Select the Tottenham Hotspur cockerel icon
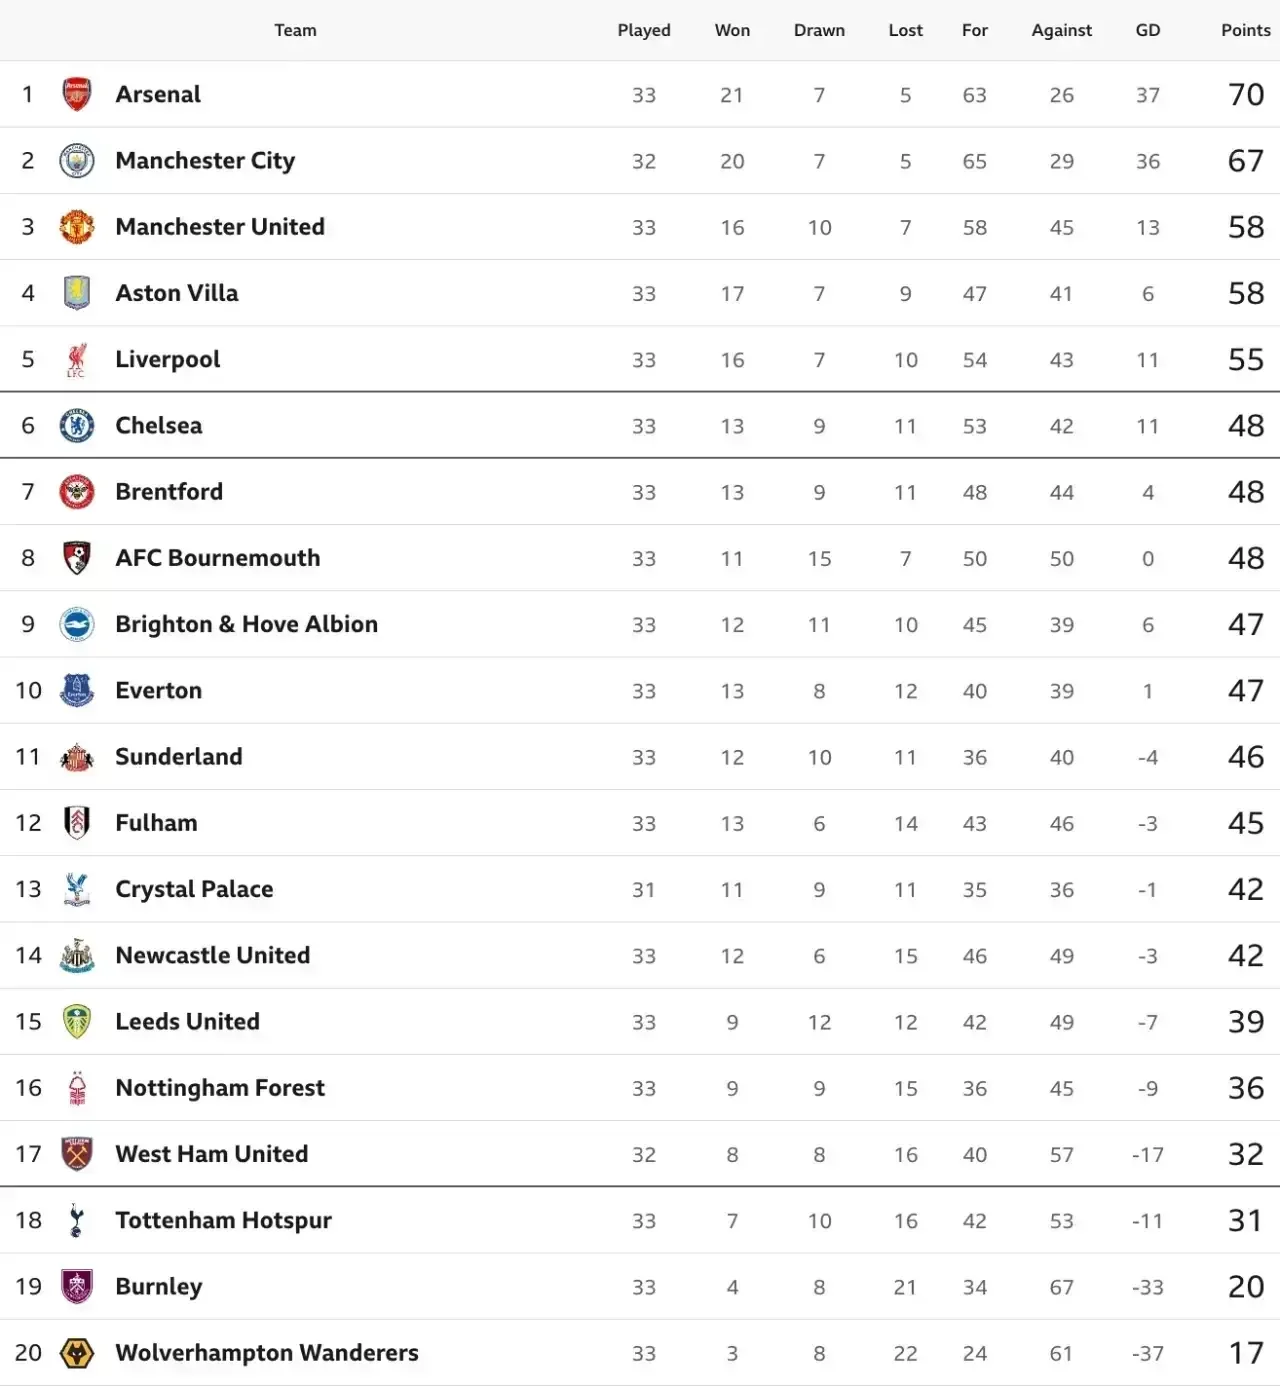The height and width of the screenshot is (1387, 1280). [77, 1221]
